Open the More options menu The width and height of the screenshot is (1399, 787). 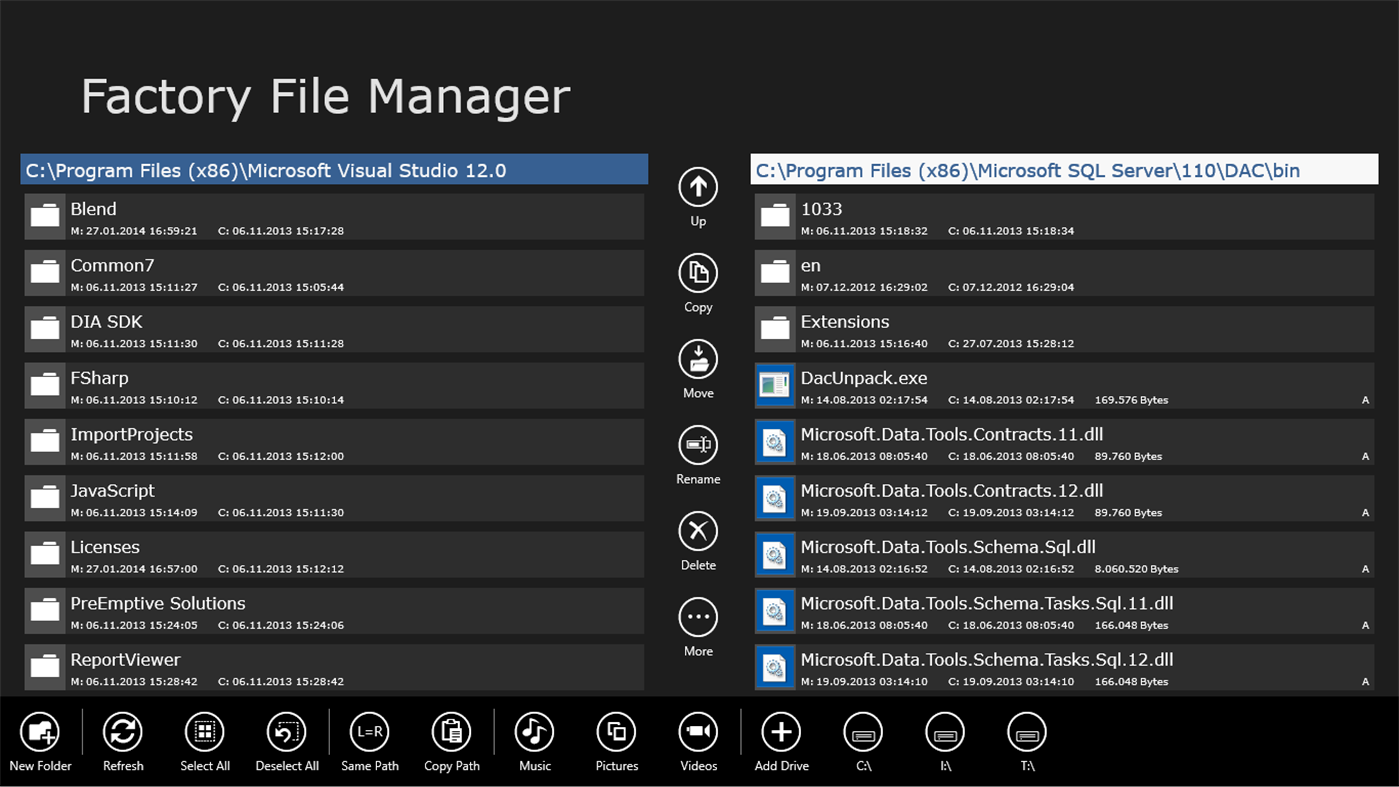[x=698, y=617]
